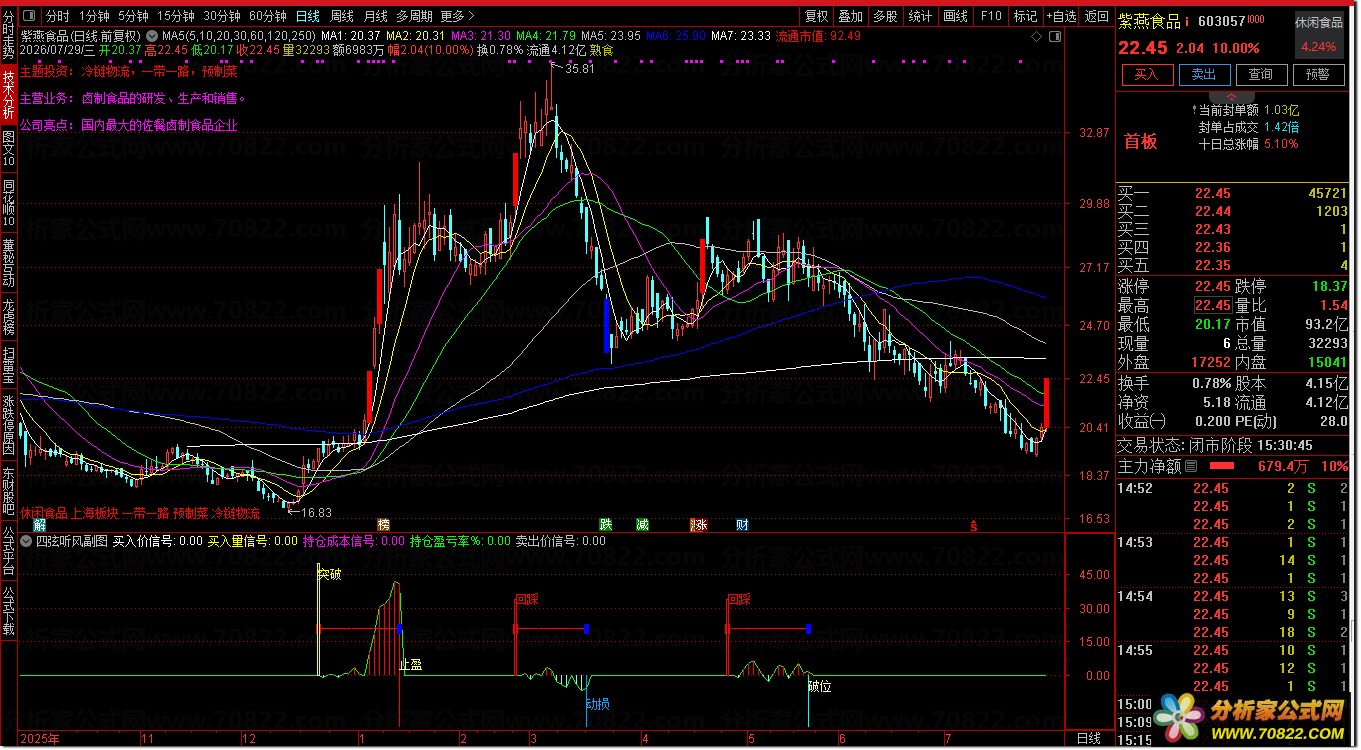The height and width of the screenshot is (750, 1361).
Task: Click the stock code 603057
Action: pyautogui.click(x=1220, y=21)
